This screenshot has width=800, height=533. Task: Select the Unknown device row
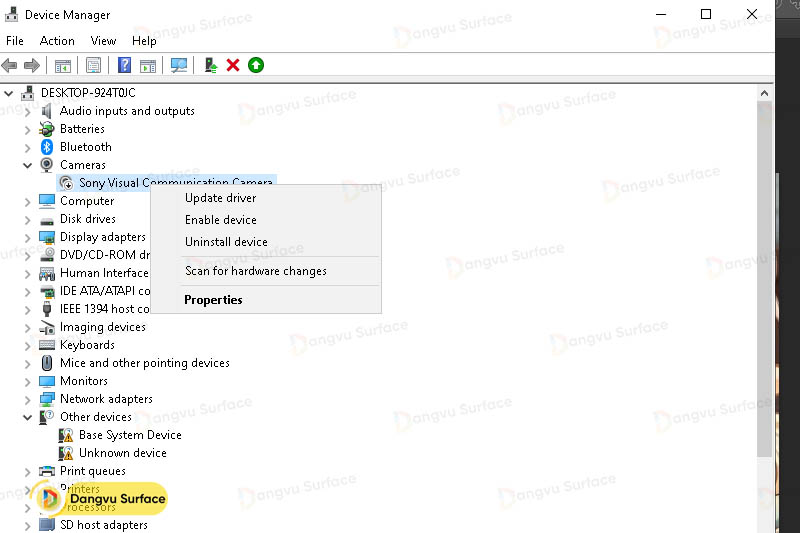pos(122,453)
